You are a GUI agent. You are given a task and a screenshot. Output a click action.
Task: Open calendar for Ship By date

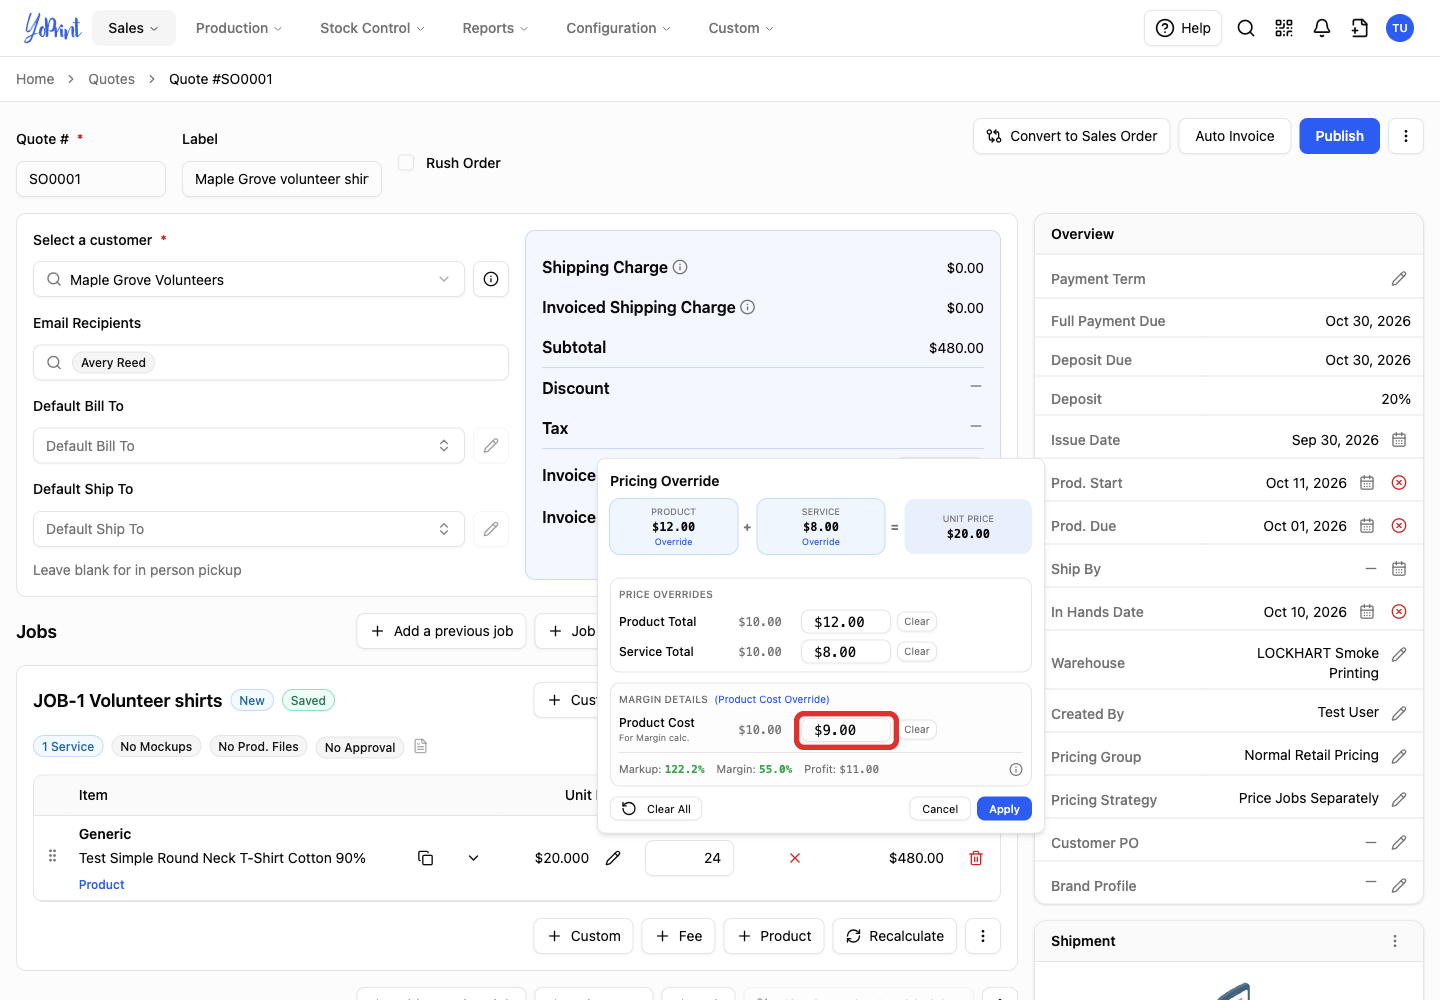coord(1399,569)
